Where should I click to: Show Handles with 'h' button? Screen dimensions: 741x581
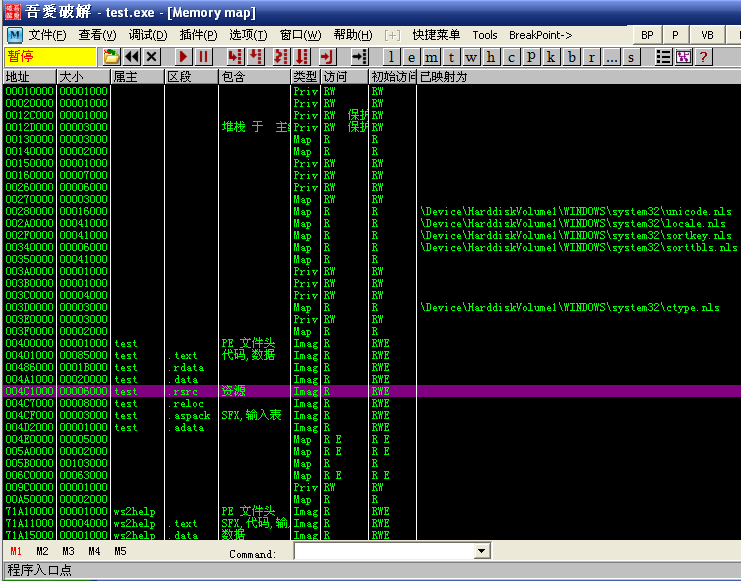491,57
